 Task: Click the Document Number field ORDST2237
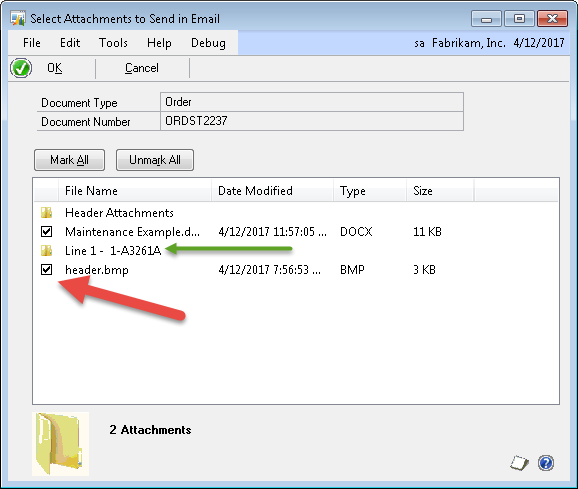pyautogui.click(x=312, y=121)
